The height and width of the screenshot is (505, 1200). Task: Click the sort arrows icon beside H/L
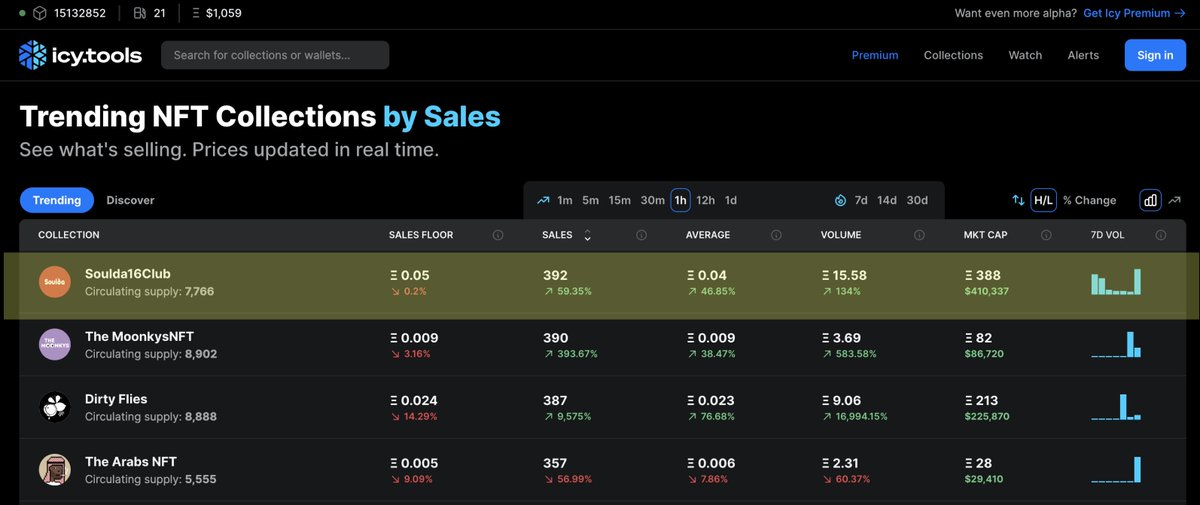pyautogui.click(x=1018, y=200)
